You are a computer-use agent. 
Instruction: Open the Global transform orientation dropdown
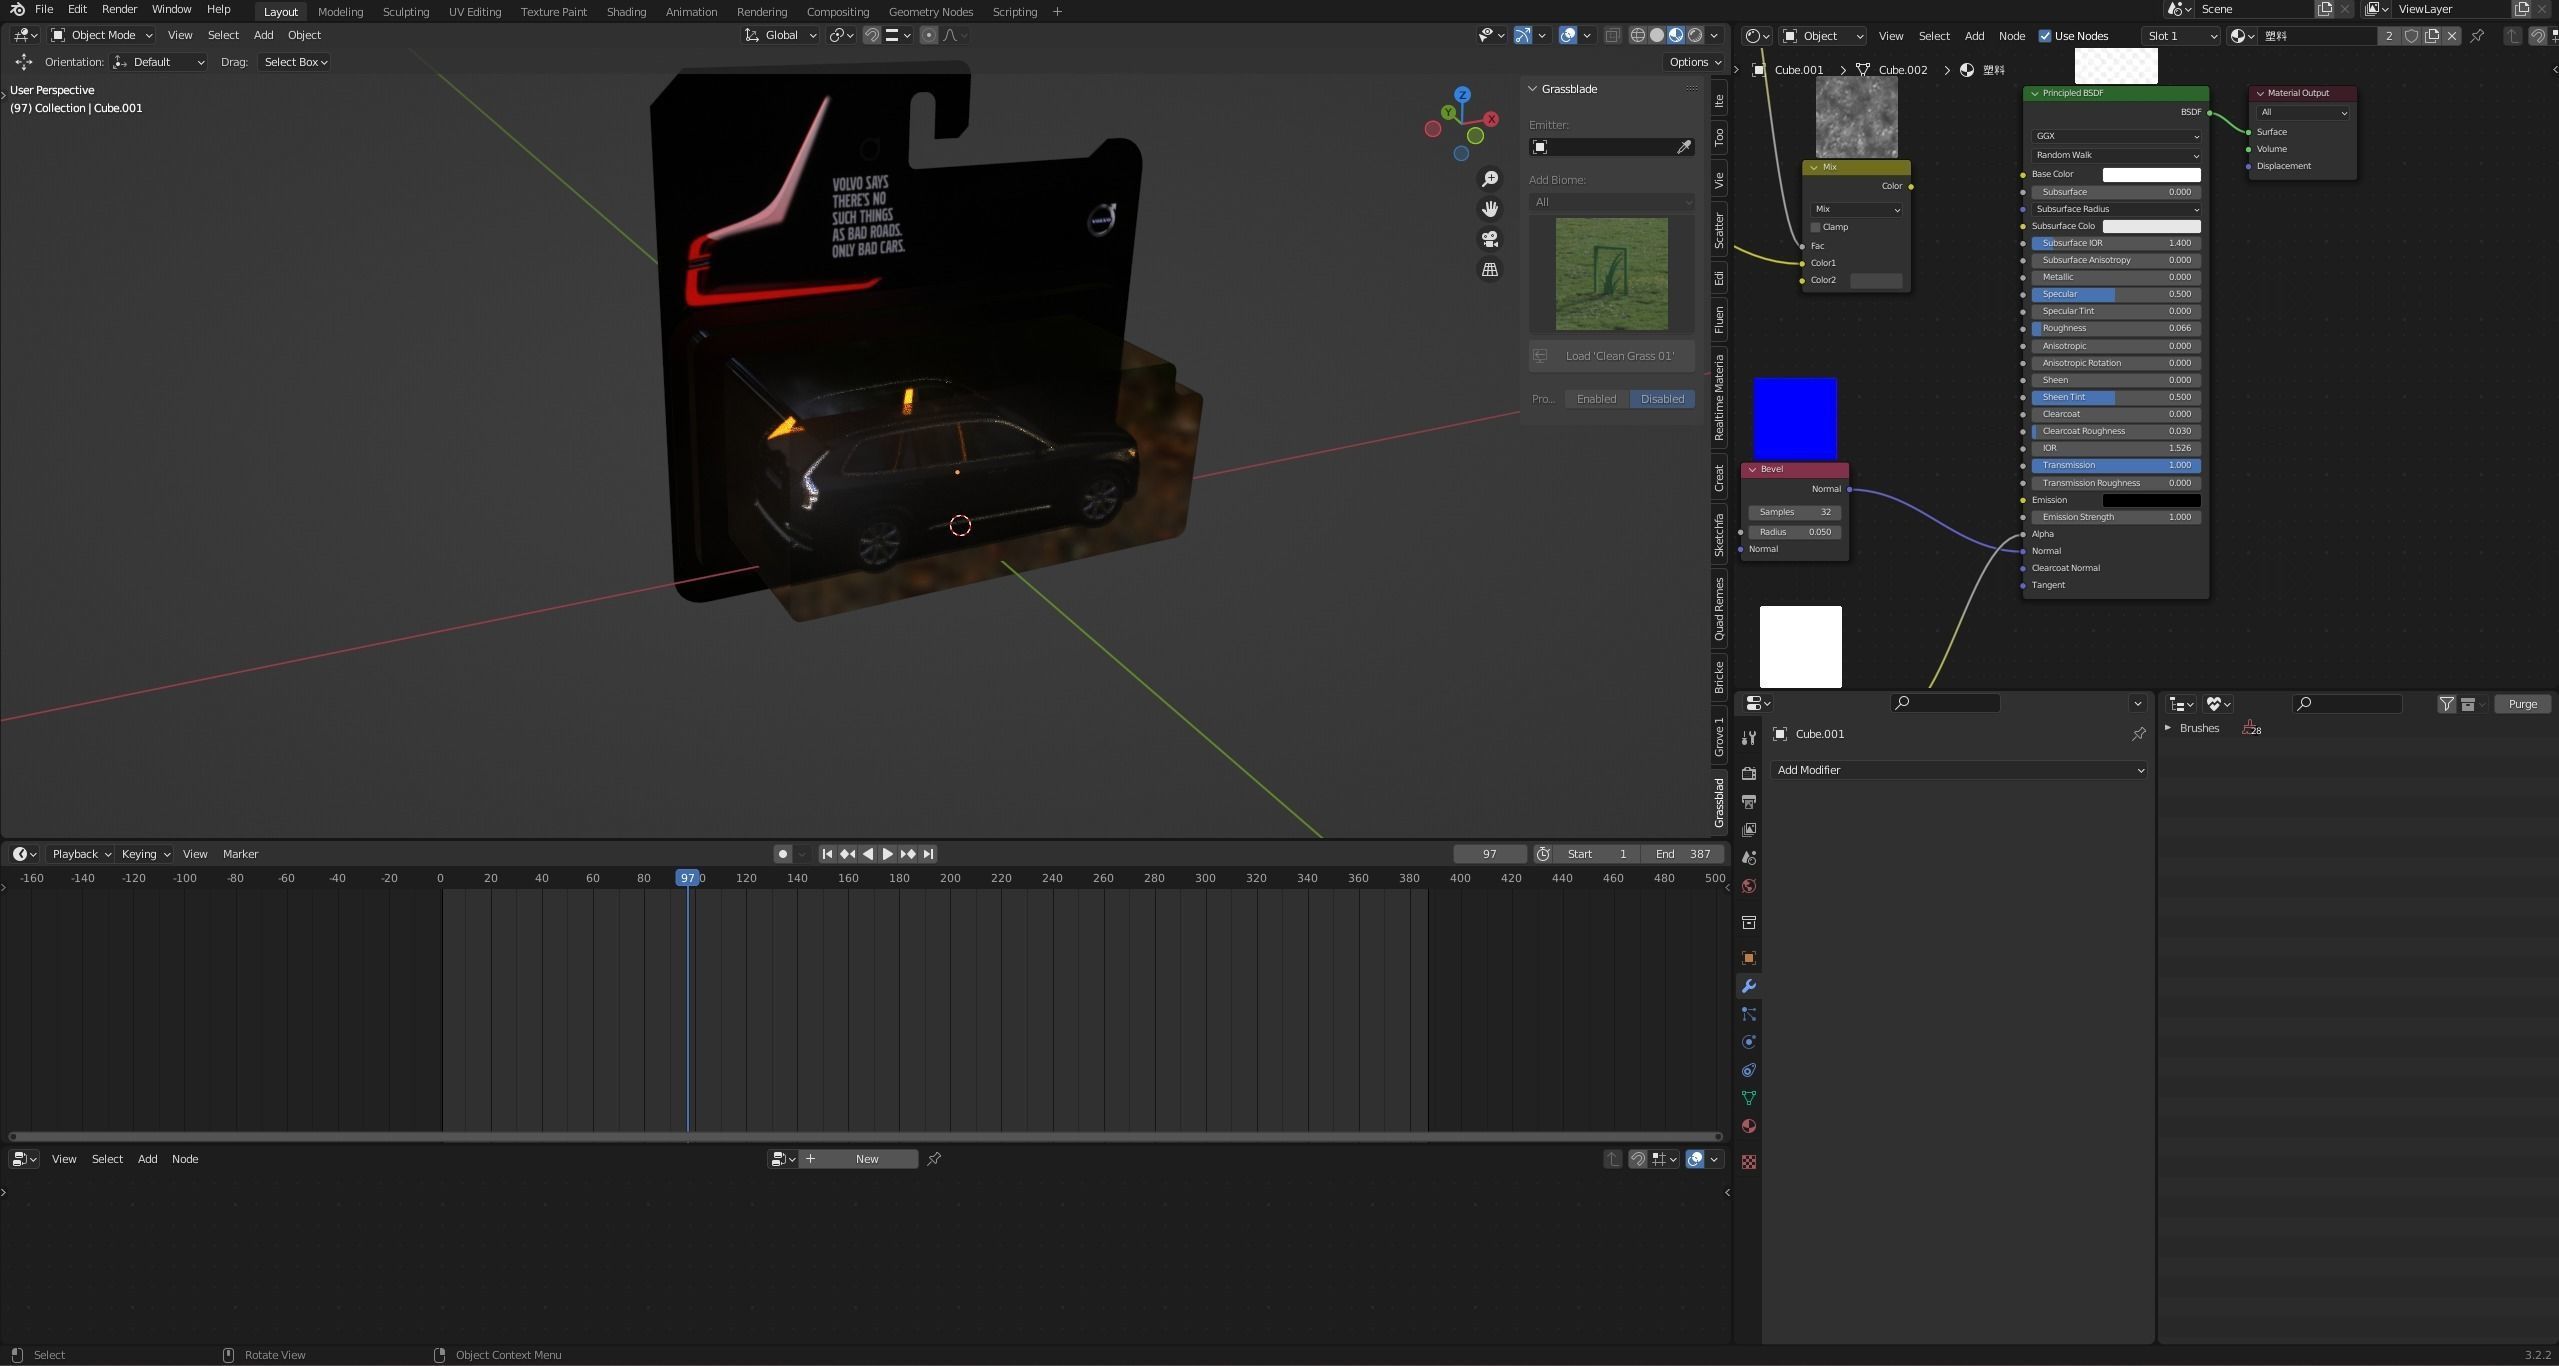781,35
